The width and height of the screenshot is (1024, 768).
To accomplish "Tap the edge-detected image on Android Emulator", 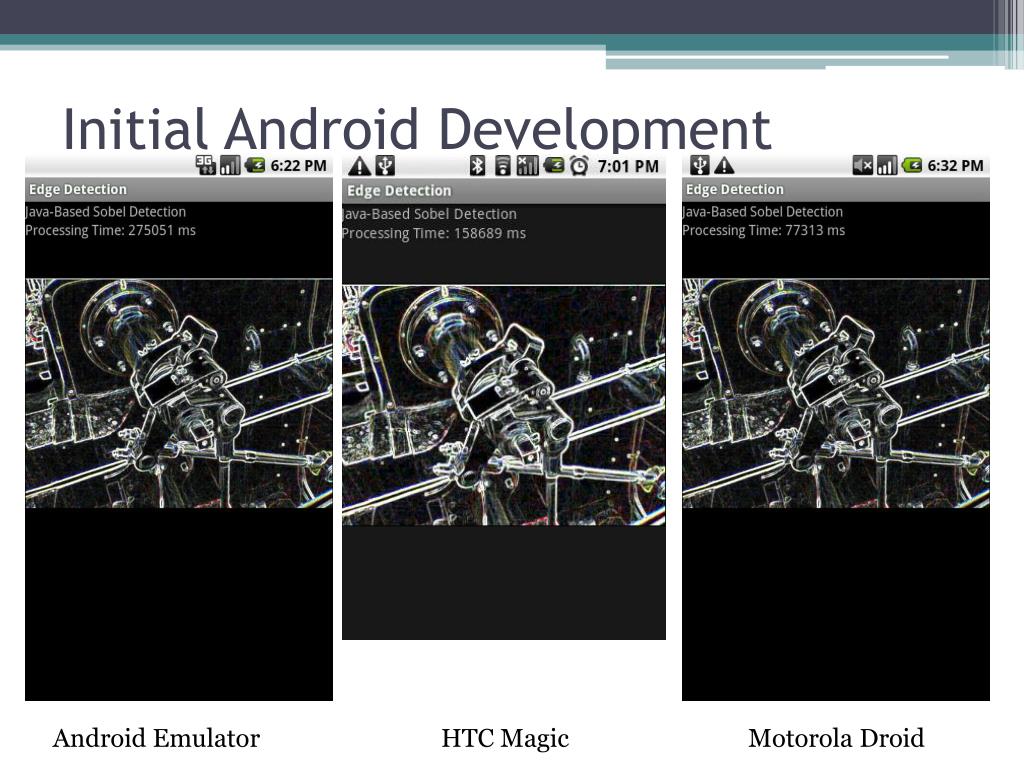I will click(179, 393).
